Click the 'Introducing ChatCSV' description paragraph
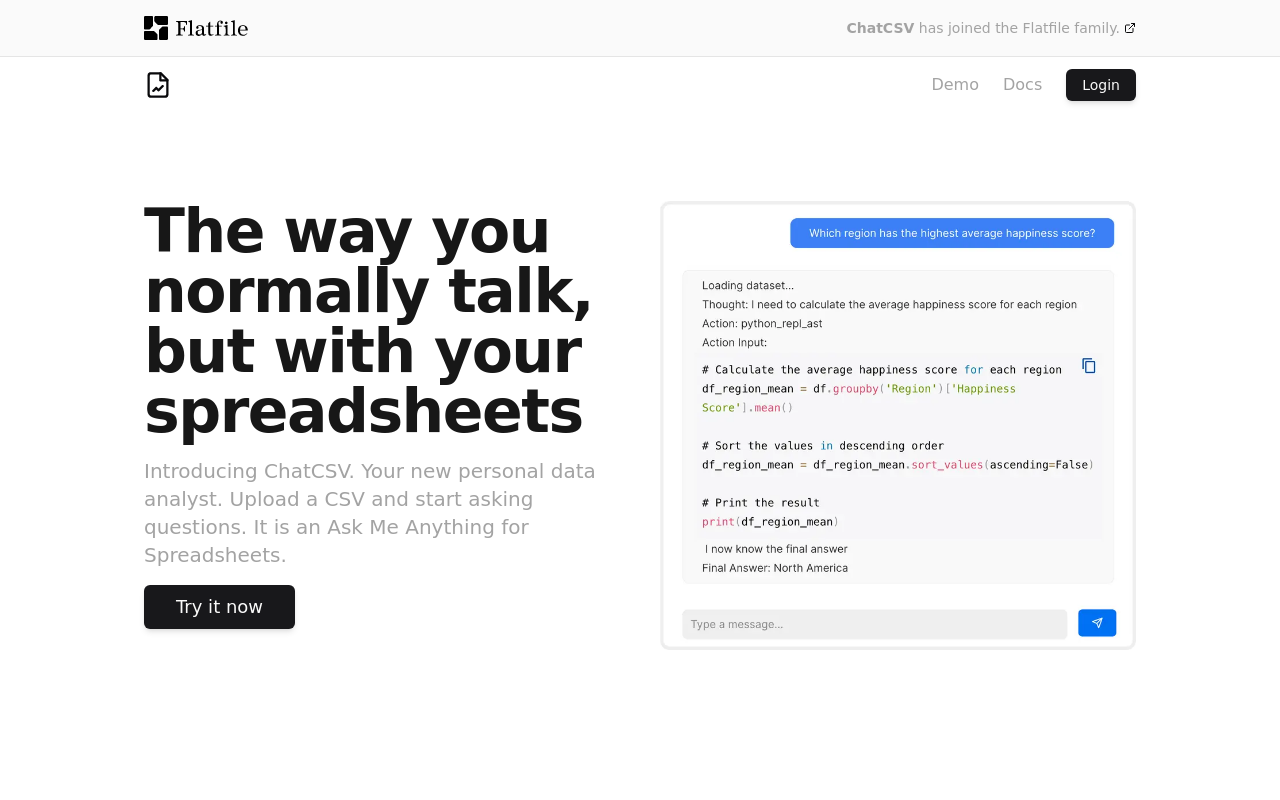Screen dimensions: 1280x800 370,513
